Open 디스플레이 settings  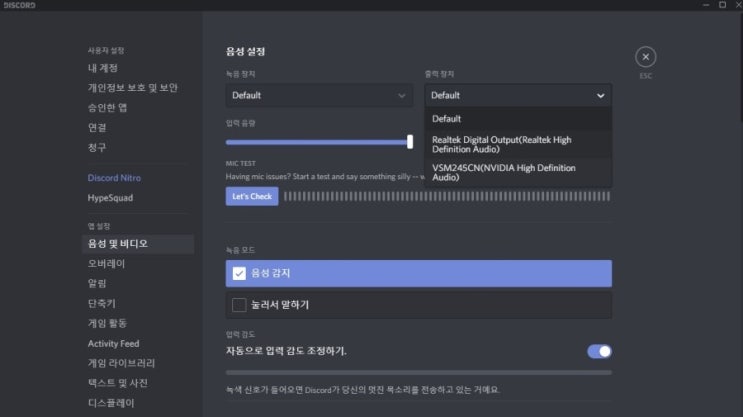[x=111, y=403]
